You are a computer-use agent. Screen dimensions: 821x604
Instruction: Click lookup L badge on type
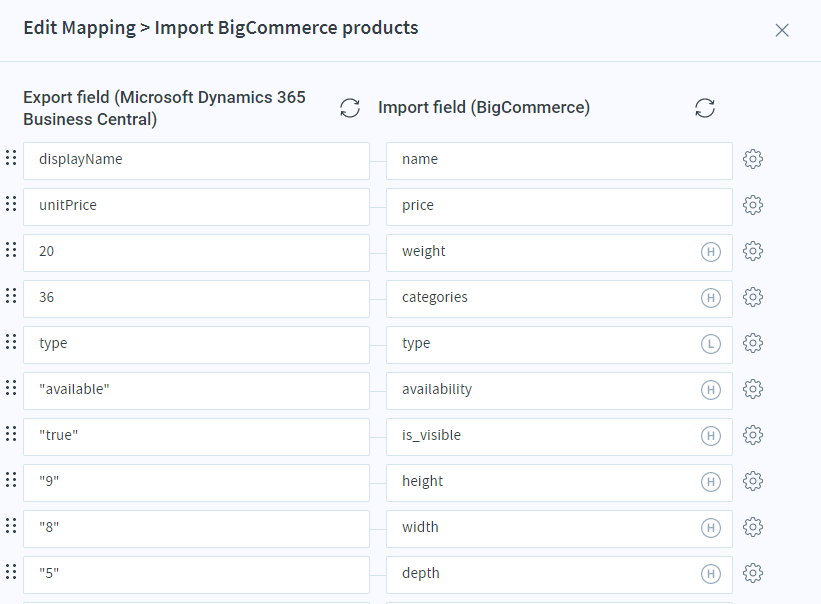pos(711,344)
